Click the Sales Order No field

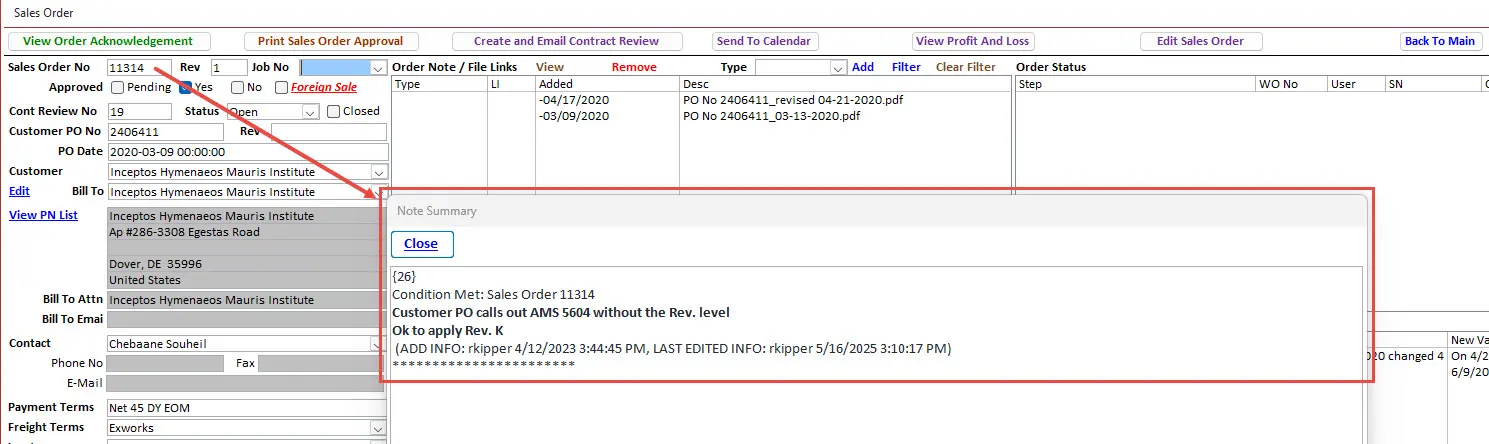(x=138, y=68)
